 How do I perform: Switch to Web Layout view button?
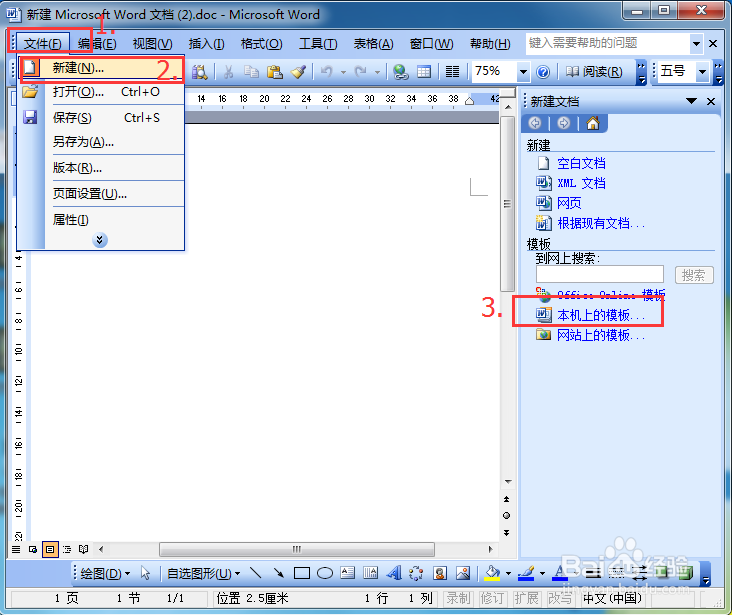coord(33,549)
